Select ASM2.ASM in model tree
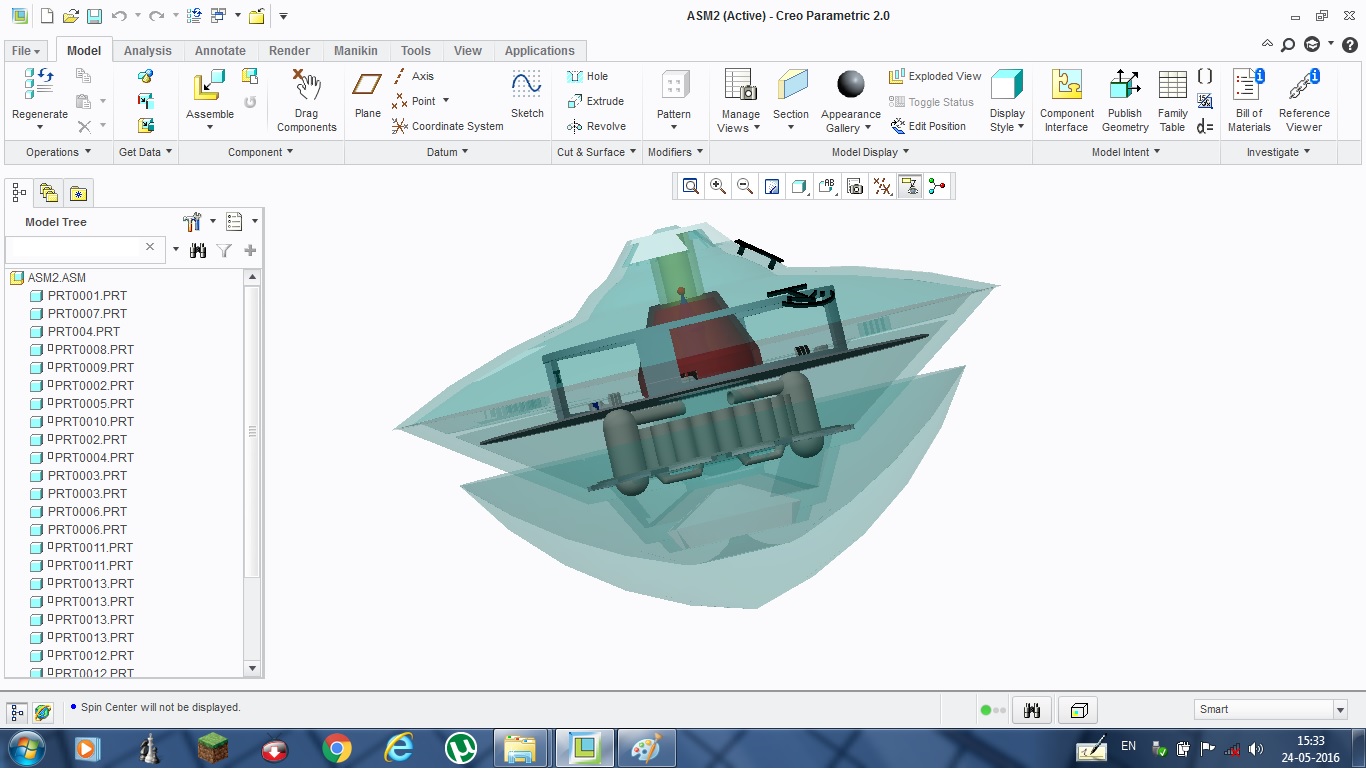 tap(57, 277)
